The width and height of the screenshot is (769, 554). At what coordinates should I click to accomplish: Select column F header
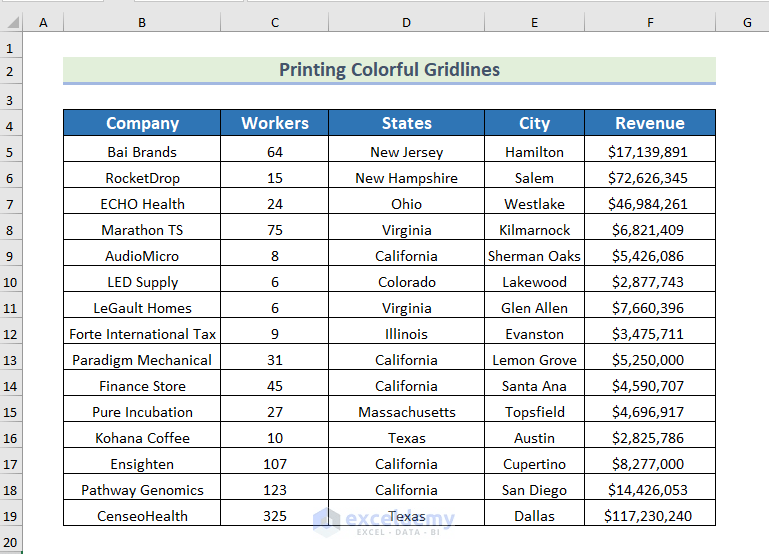[650, 23]
